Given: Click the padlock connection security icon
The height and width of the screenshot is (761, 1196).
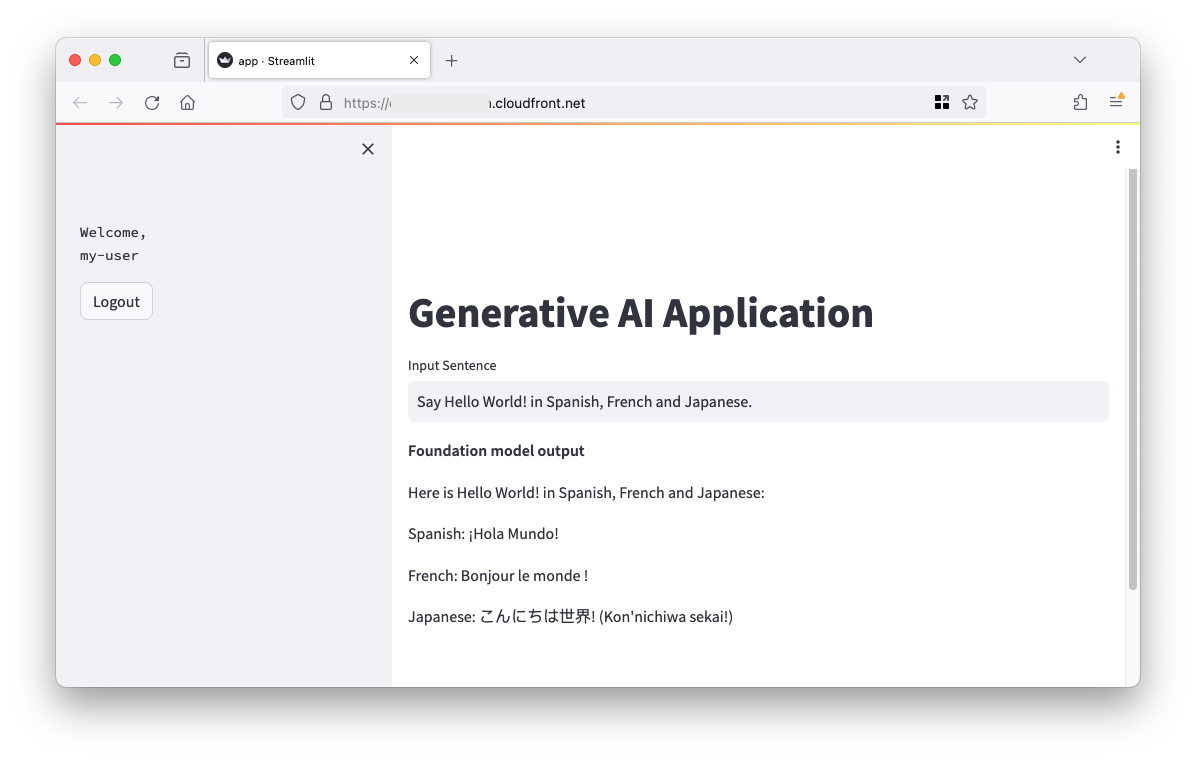Looking at the screenshot, I should pyautogui.click(x=326, y=102).
